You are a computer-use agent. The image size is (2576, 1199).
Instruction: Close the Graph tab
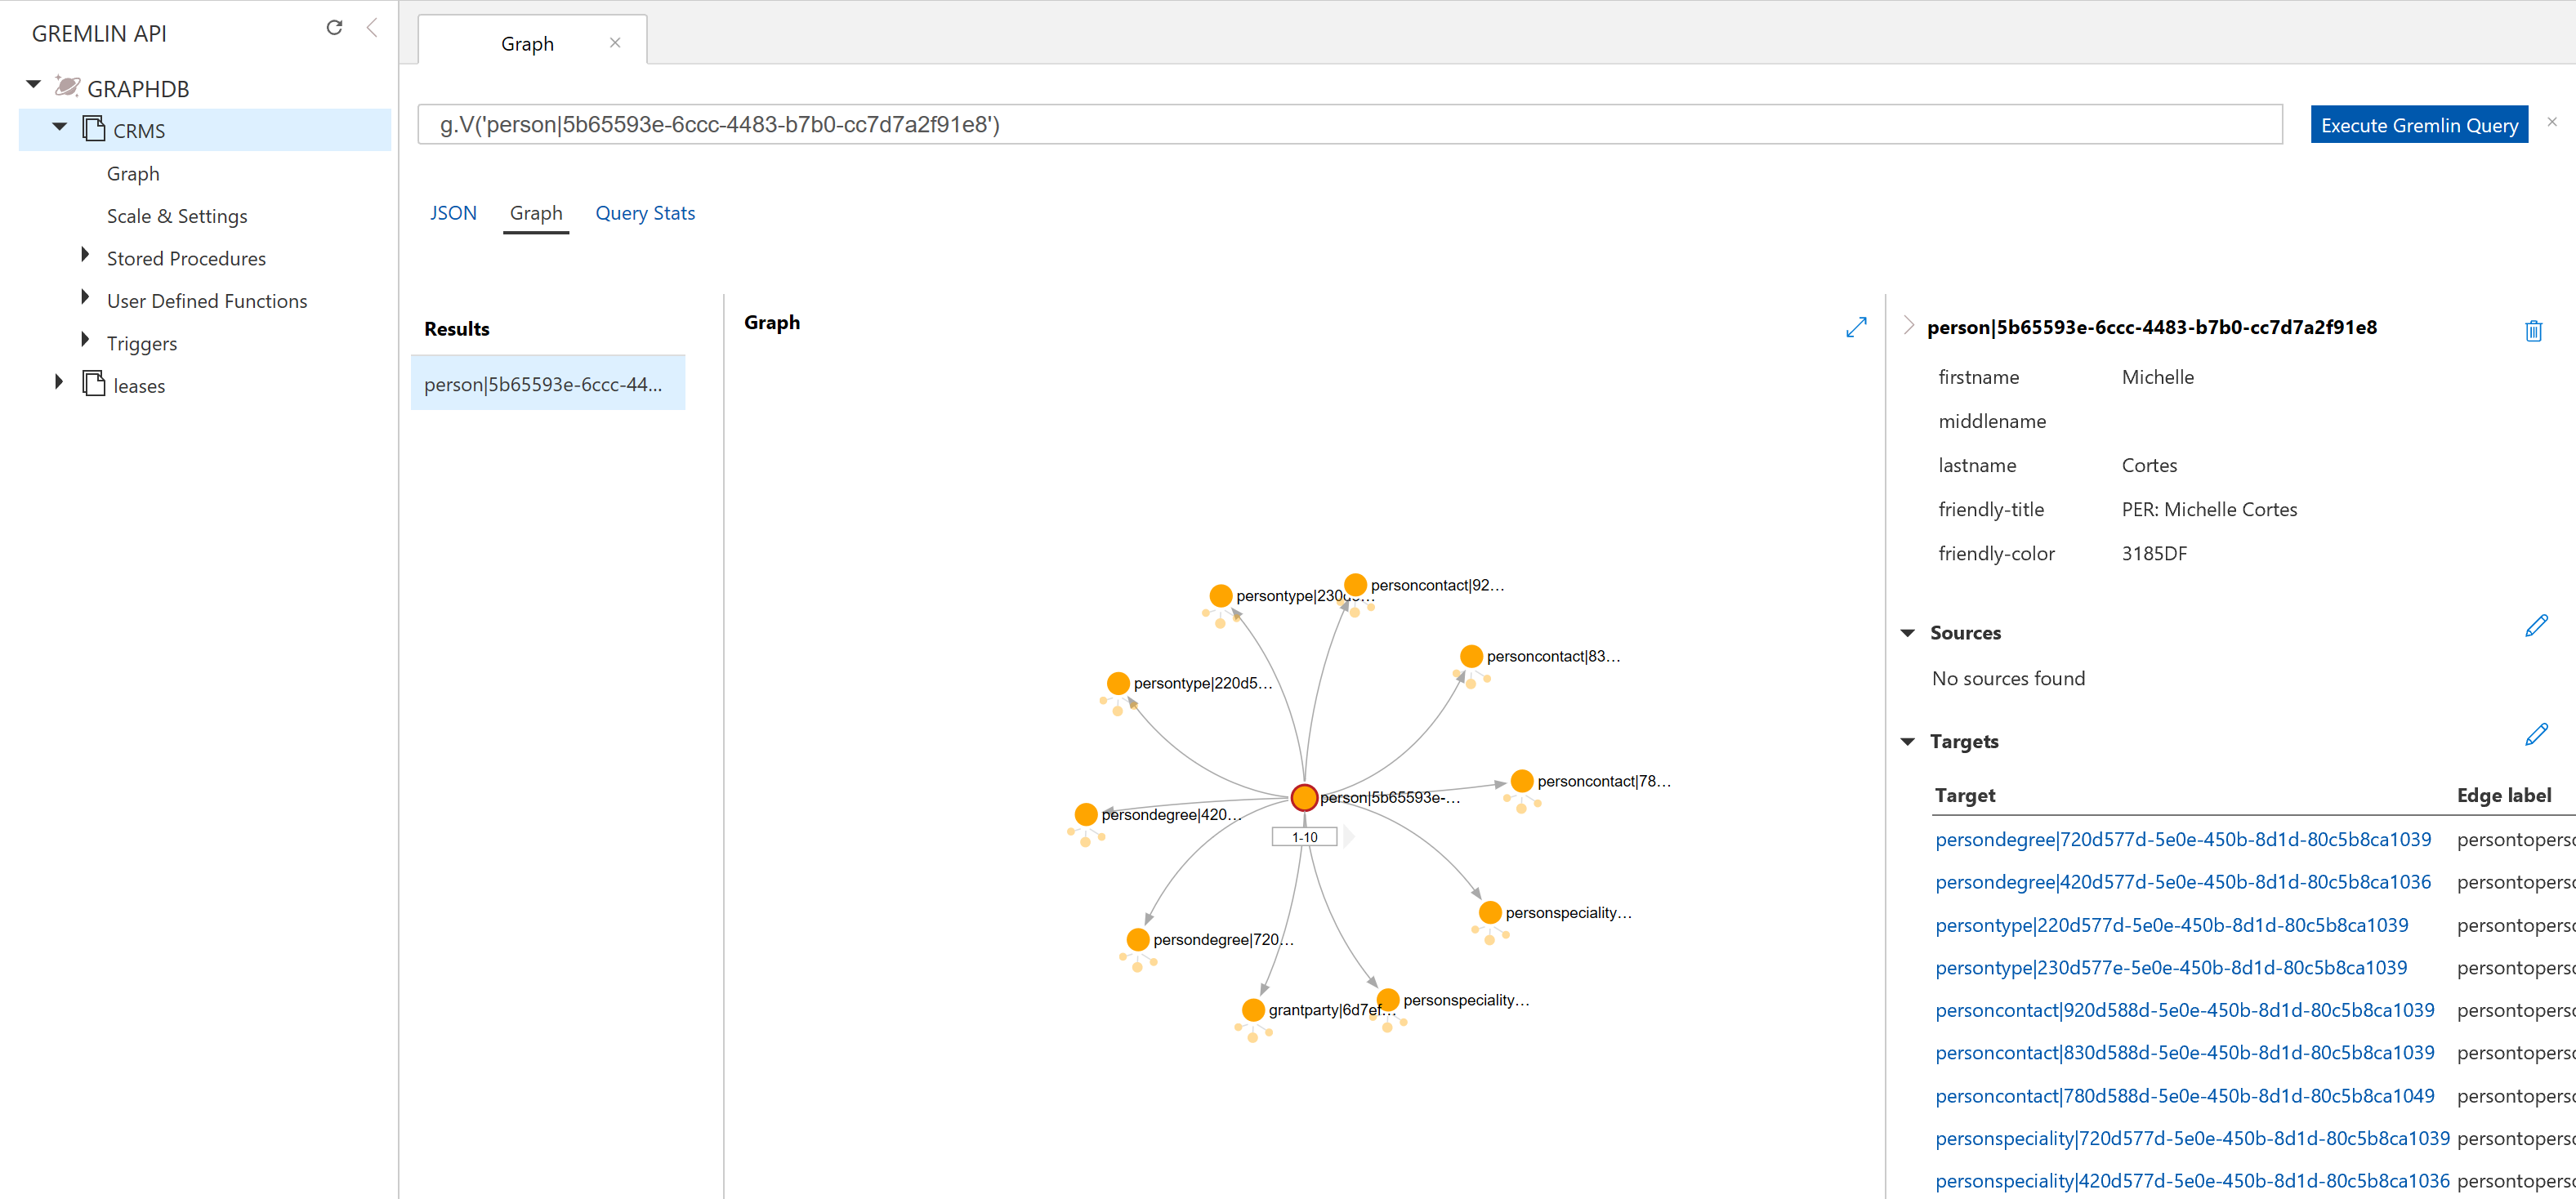[615, 42]
